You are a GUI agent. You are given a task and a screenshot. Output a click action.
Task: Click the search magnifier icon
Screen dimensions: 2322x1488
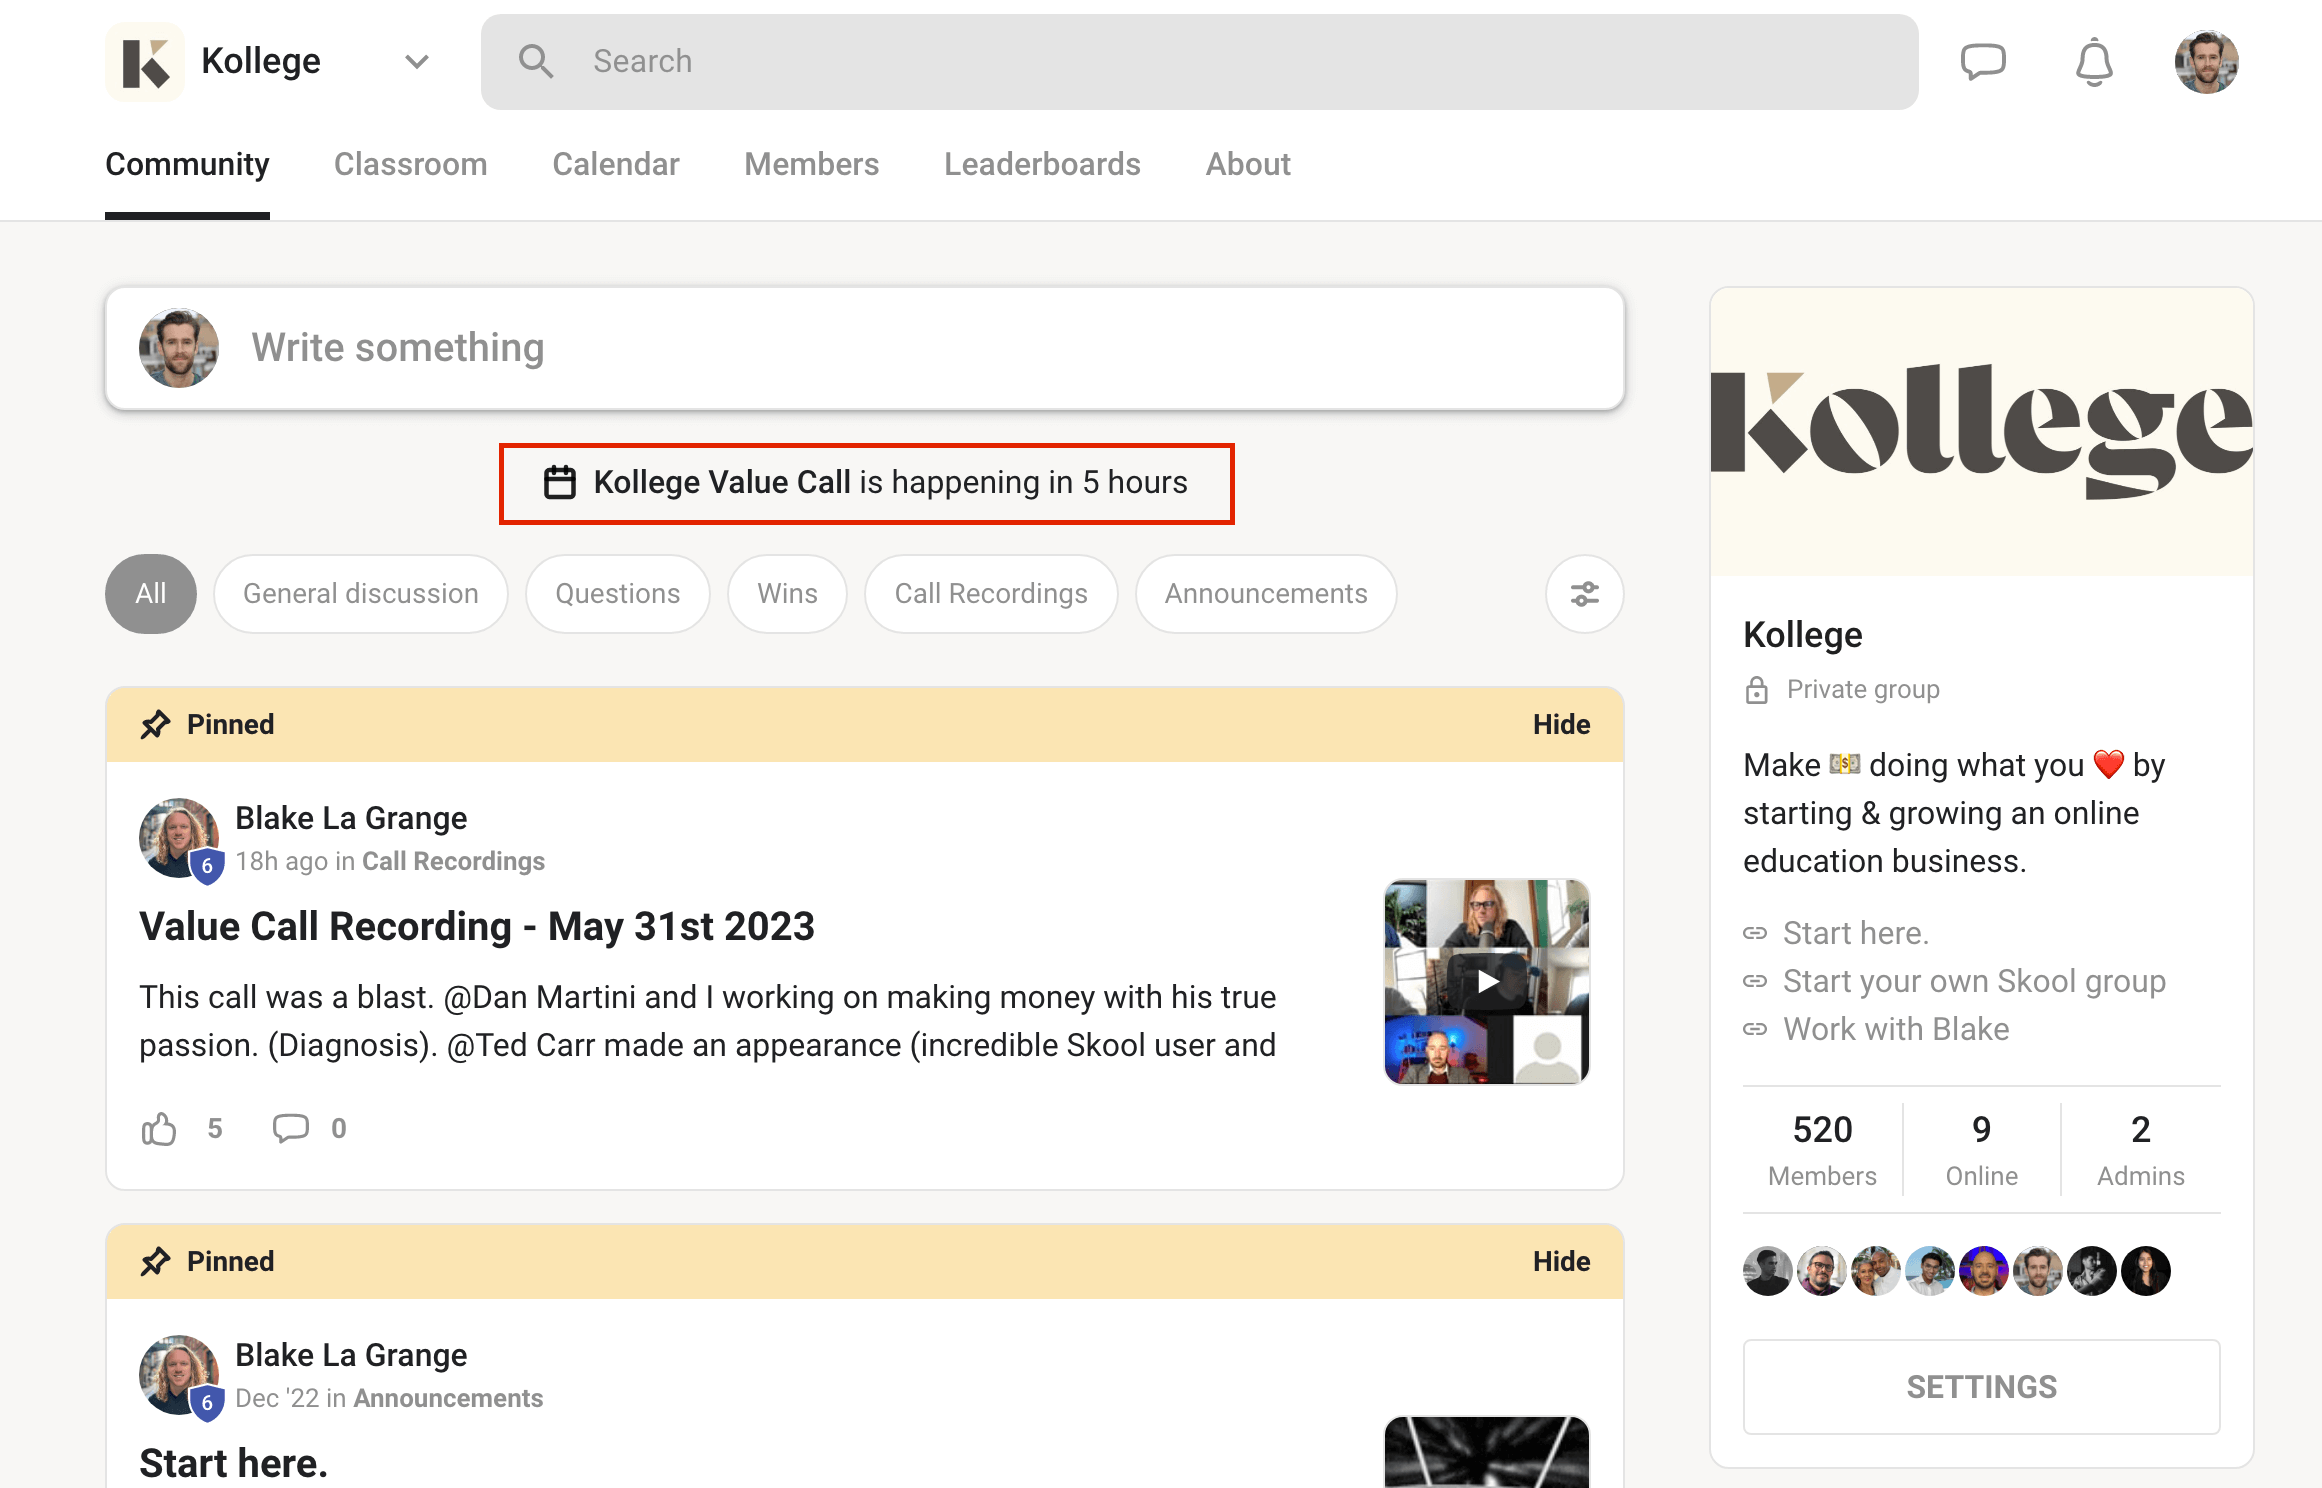click(537, 61)
